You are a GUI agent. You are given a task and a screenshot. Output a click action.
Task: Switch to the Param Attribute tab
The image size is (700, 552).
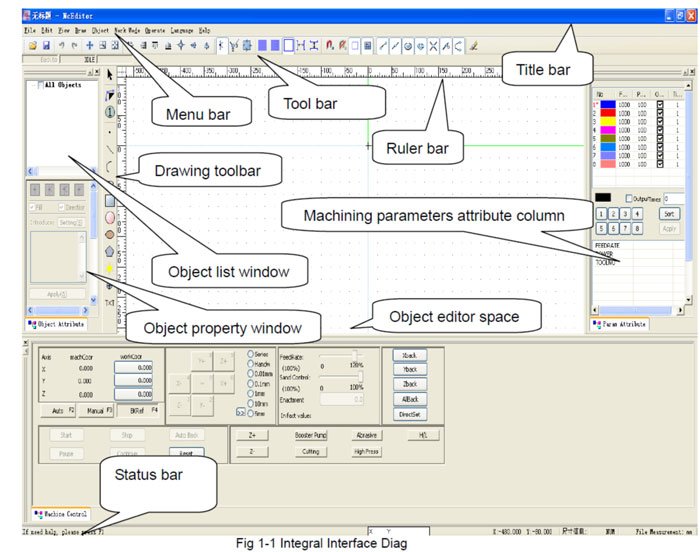pyautogui.click(x=620, y=324)
